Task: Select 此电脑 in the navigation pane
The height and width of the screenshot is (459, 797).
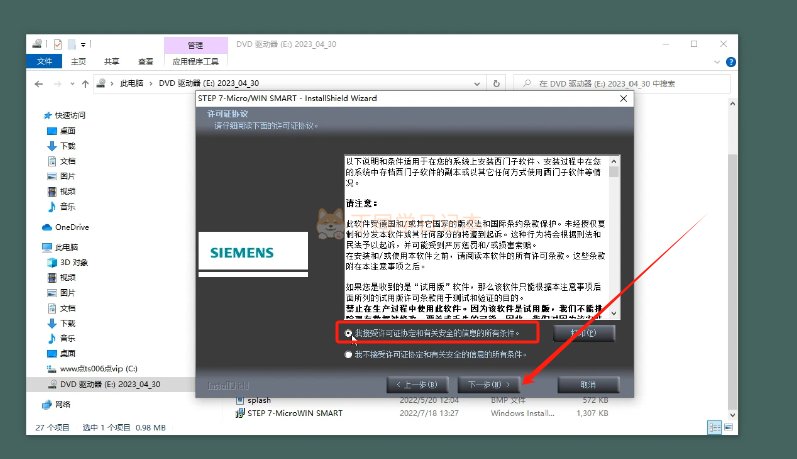Action: click(60, 248)
